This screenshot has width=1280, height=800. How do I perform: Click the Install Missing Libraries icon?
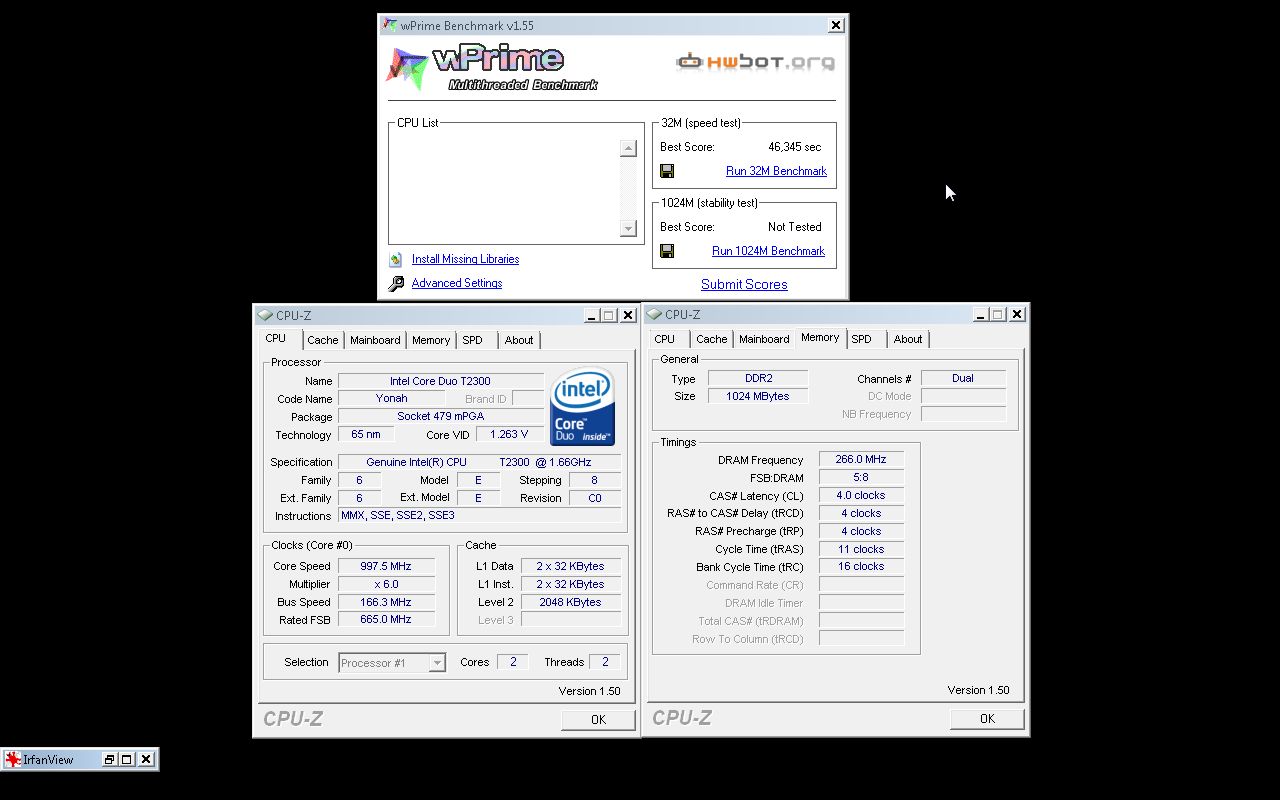point(396,259)
